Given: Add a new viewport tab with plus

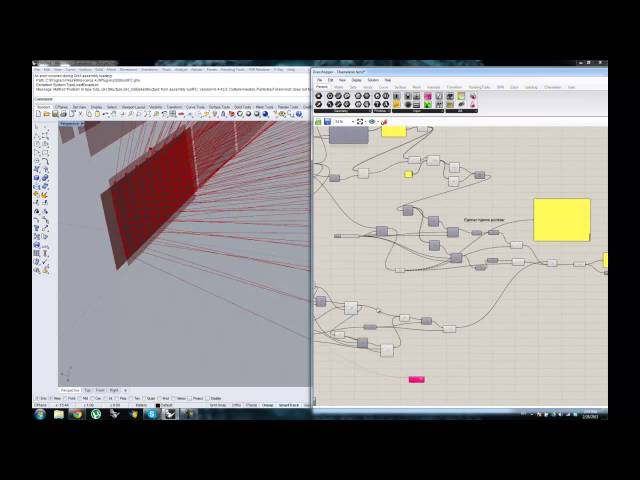Looking at the screenshot, I should click(x=126, y=391).
